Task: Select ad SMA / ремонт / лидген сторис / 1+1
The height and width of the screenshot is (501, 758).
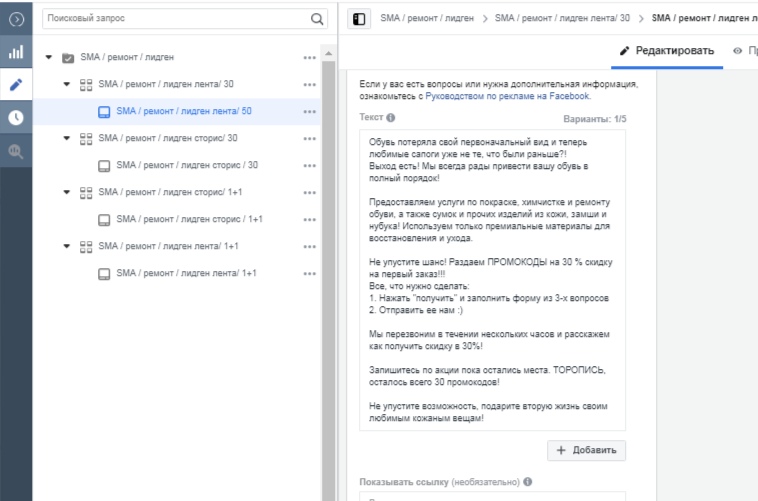Action: (176, 220)
